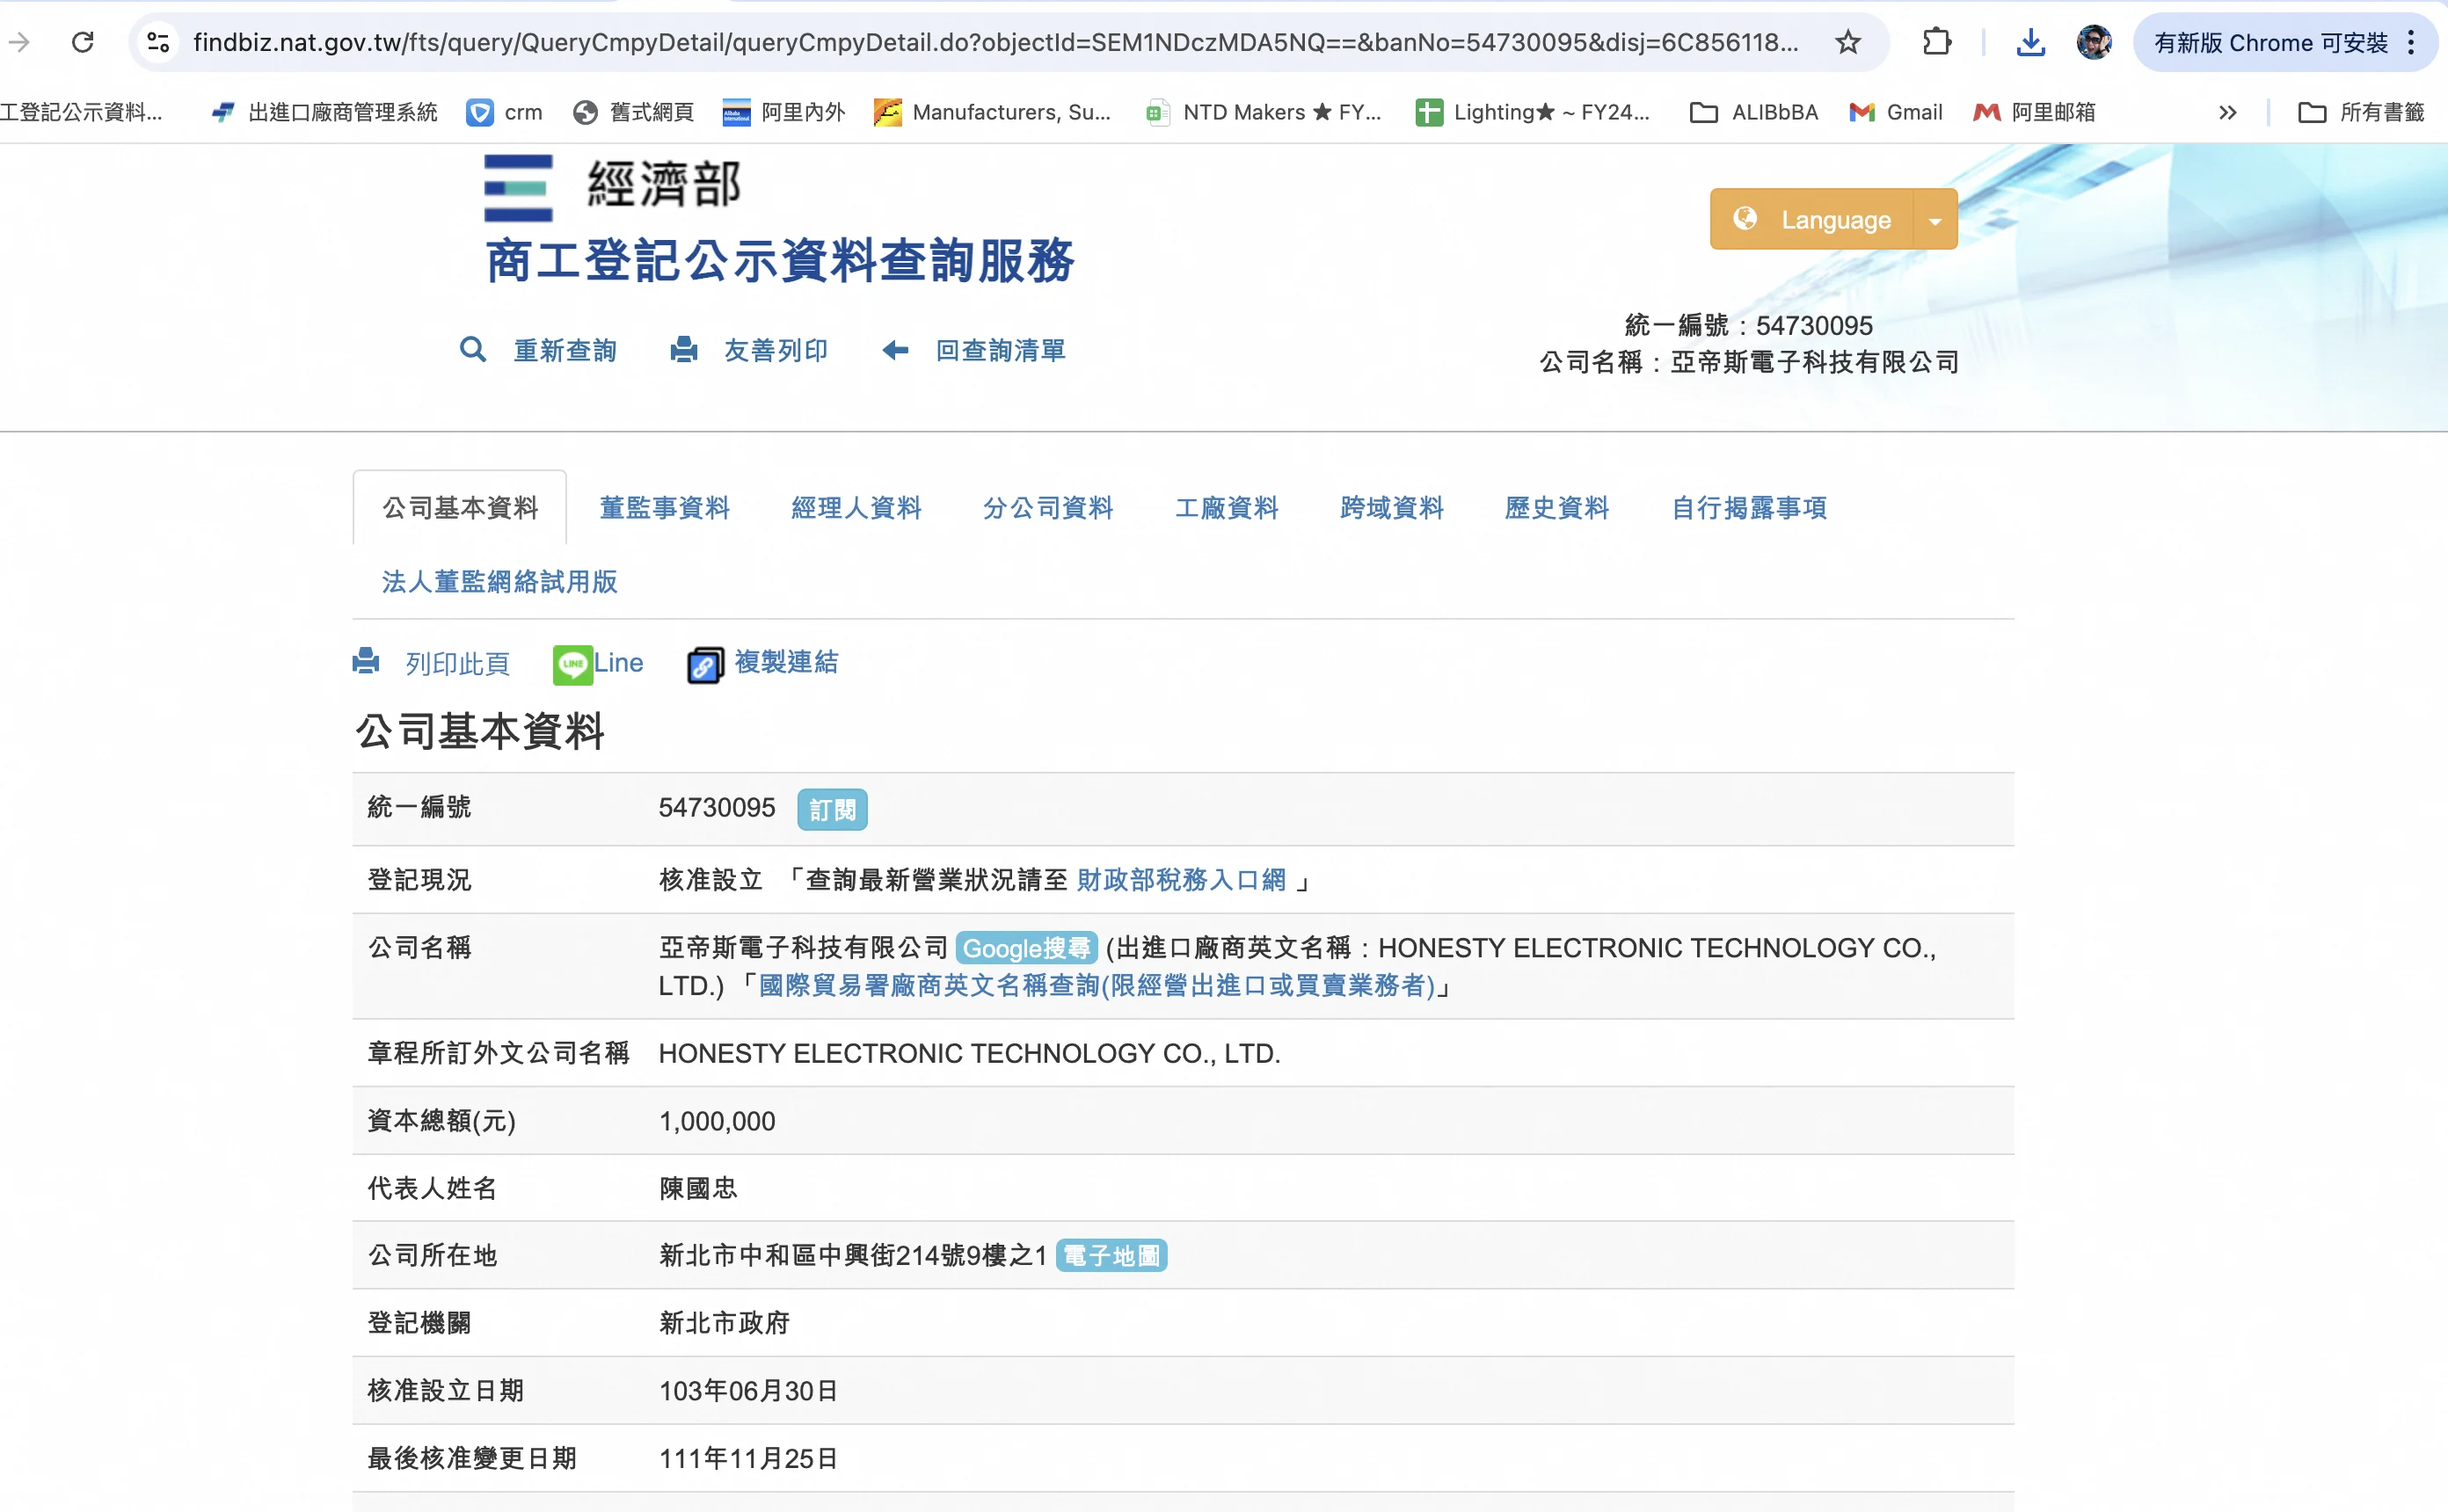Open the 財政部稅務入口網 link
This screenshot has width=2448, height=1512.
1181,880
